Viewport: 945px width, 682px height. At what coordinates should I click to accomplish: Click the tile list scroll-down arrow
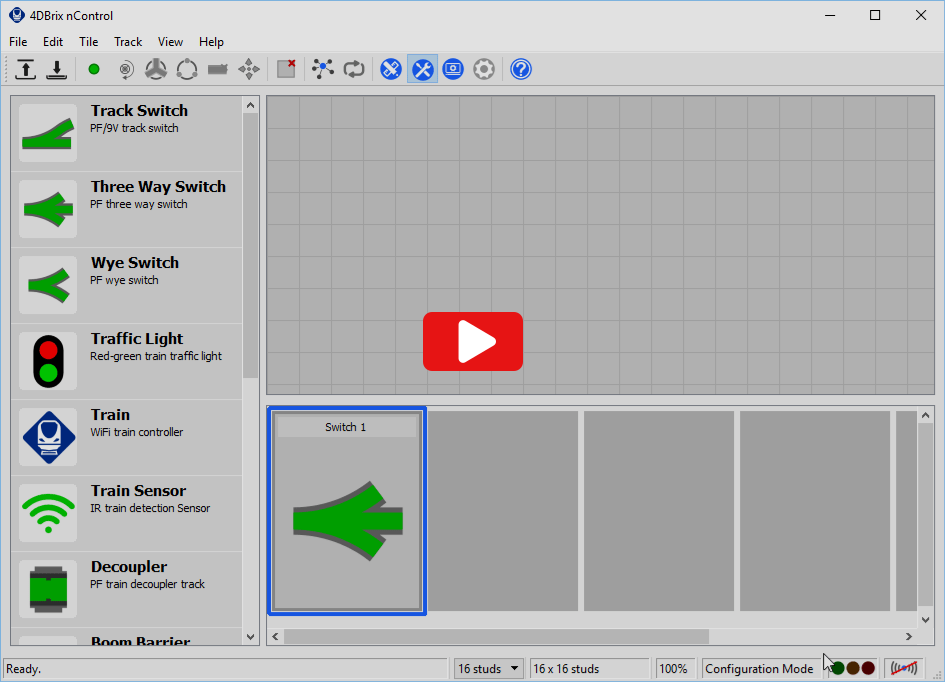[251, 636]
